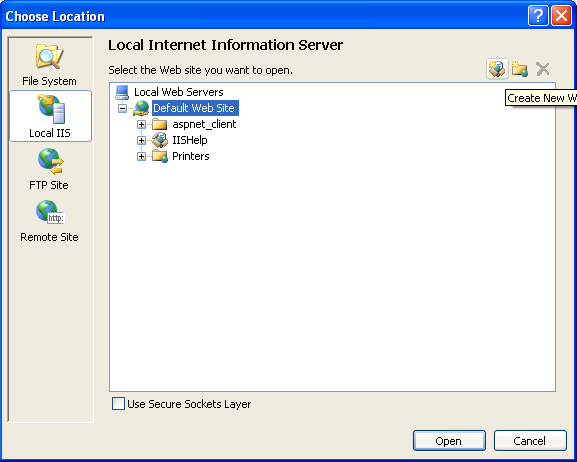Screen dimensions: 577x462
Task: Choose the Remote Site http icon
Action: click(50, 212)
